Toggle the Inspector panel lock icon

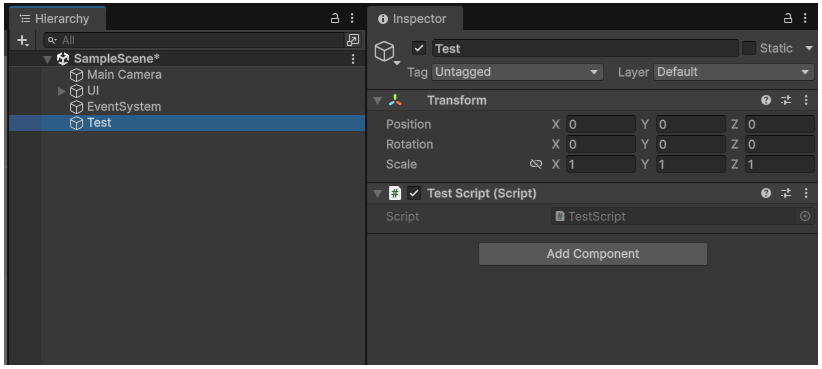tap(788, 19)
